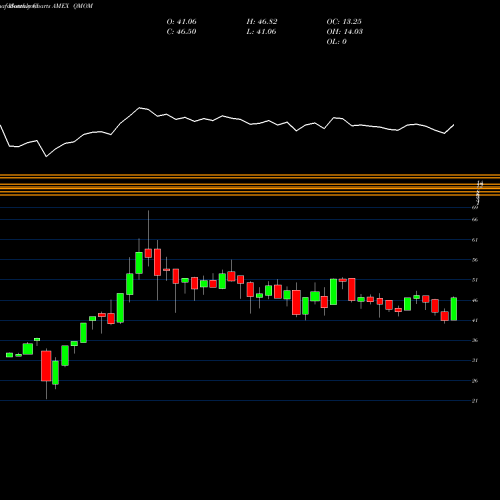
Task: Select the OH: 14.03 reading
Action: (345, 32)
